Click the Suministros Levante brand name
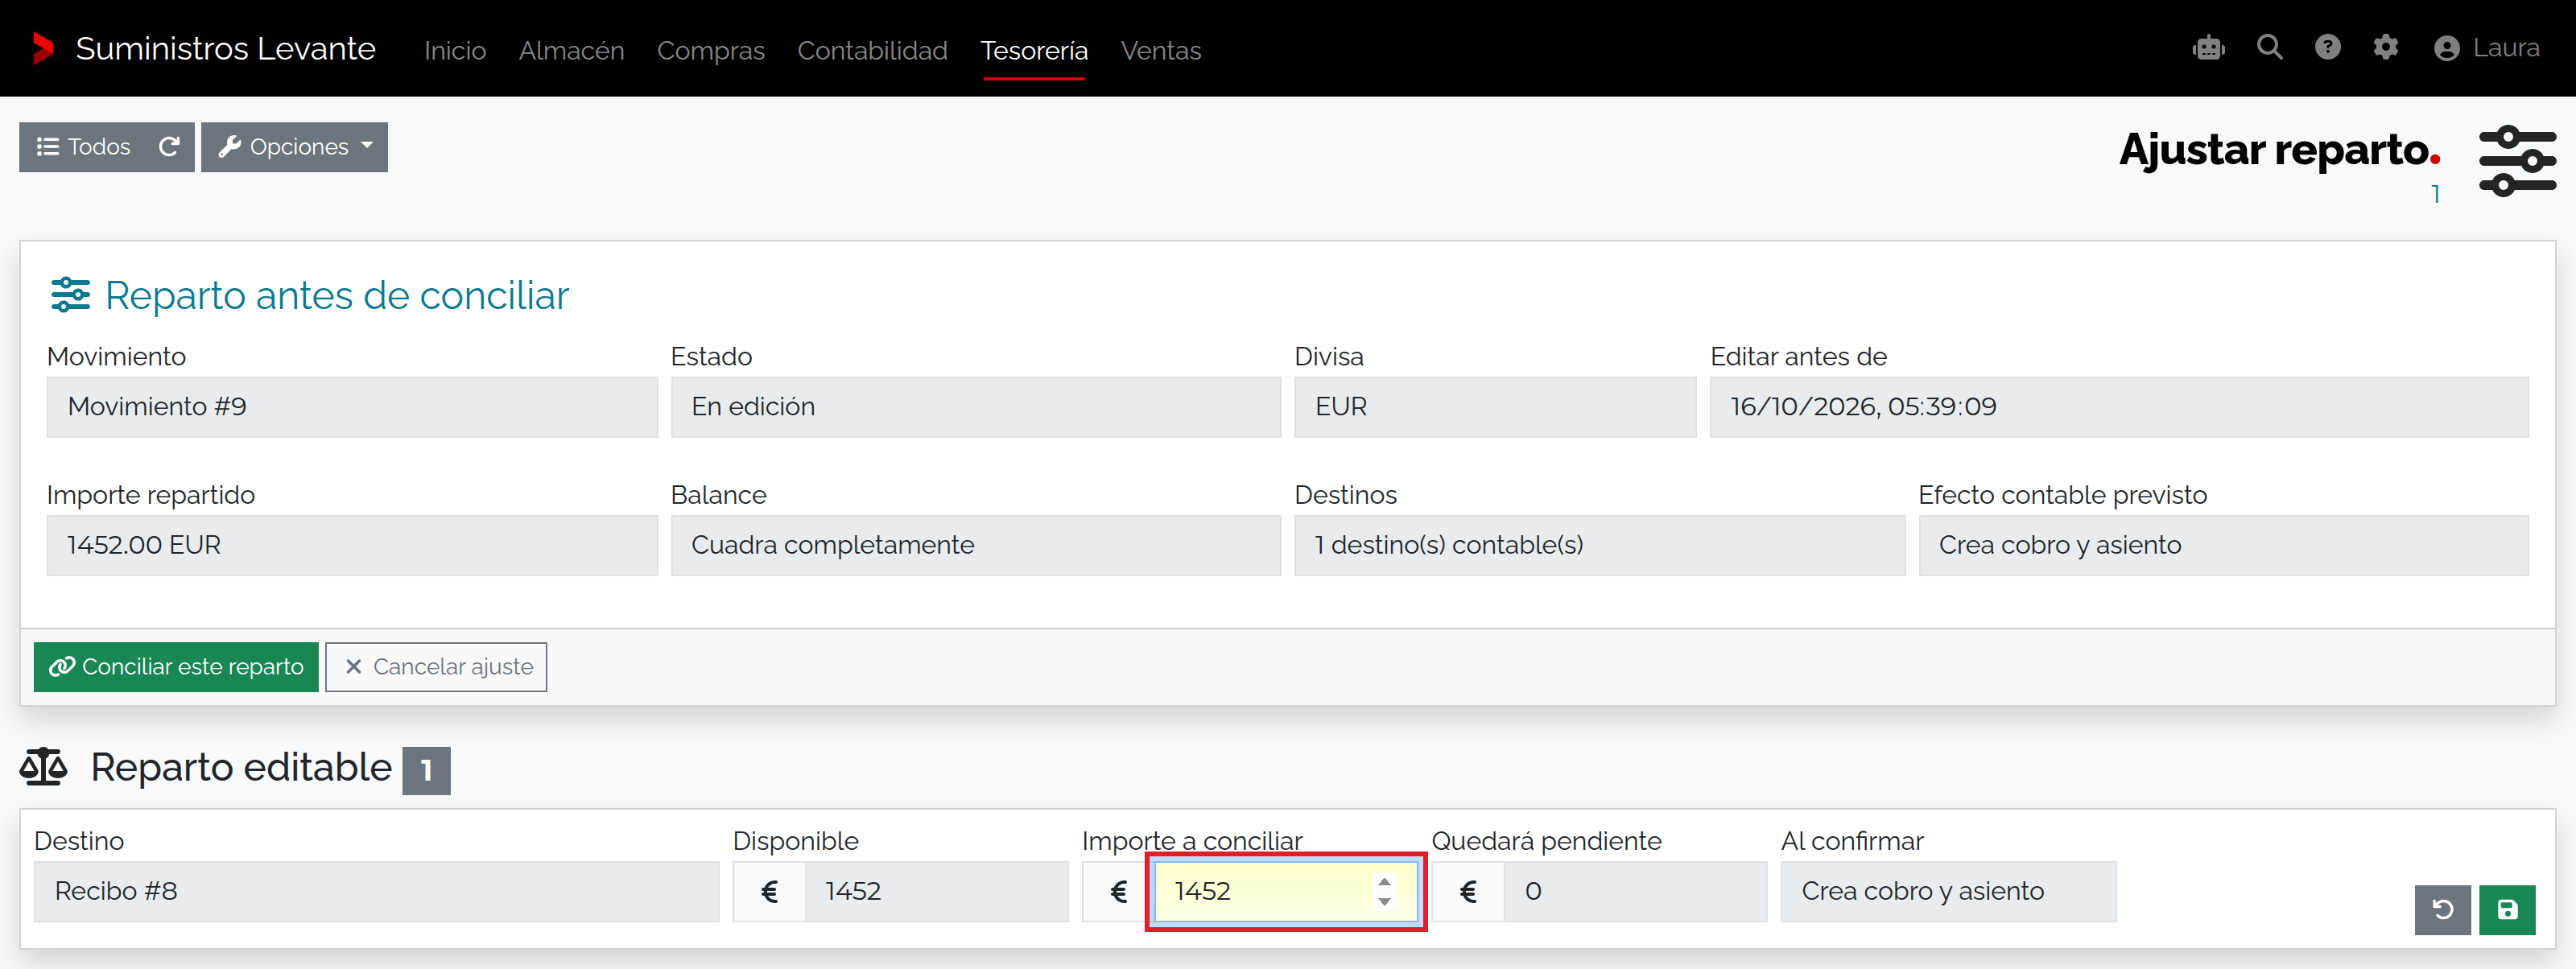The height and width of the screenshot is (969, 2576). [x=225, y=48]
